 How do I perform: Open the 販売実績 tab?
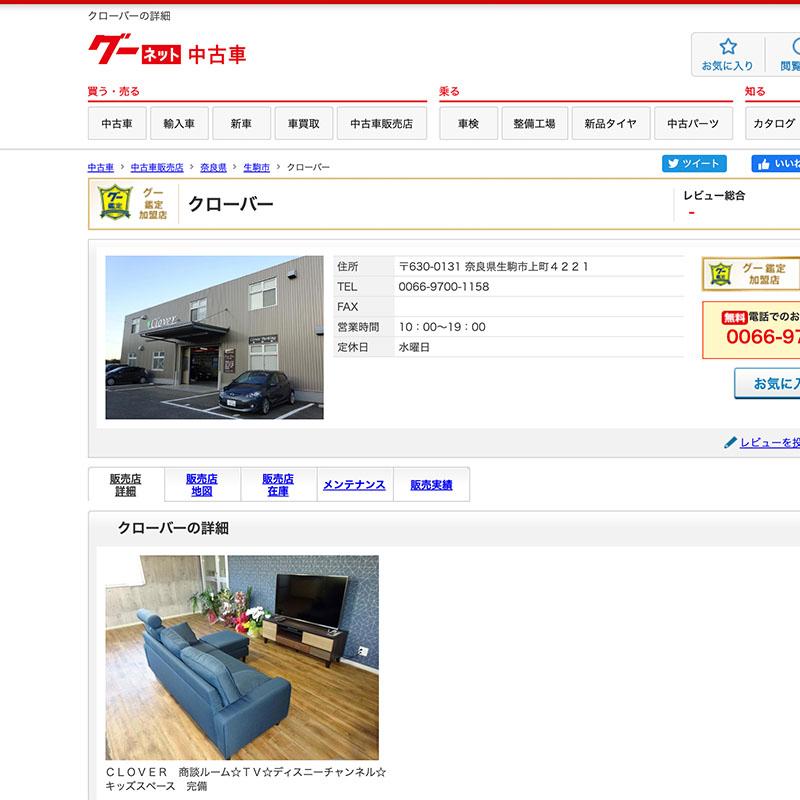click(x=431, y=485)
